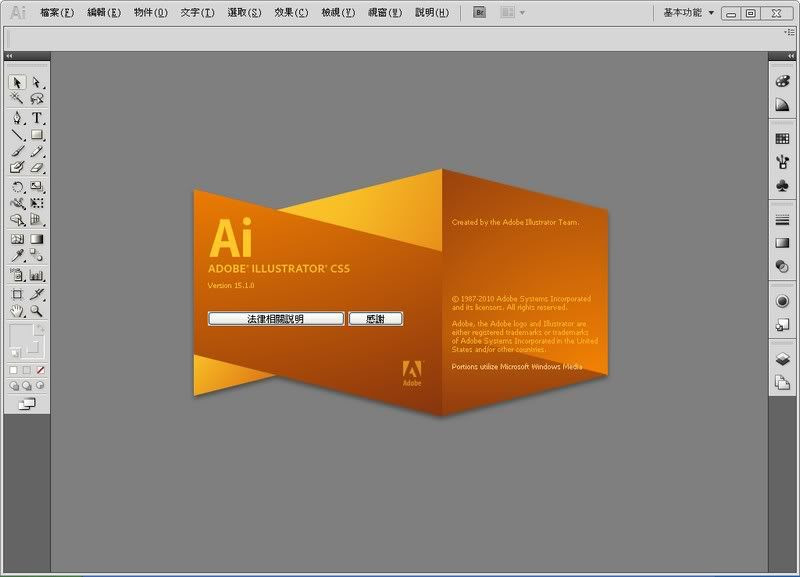Viewport: 800px width, 577px height.
Task: Apply the None (red slash) swatch
Action: [40, 370]
